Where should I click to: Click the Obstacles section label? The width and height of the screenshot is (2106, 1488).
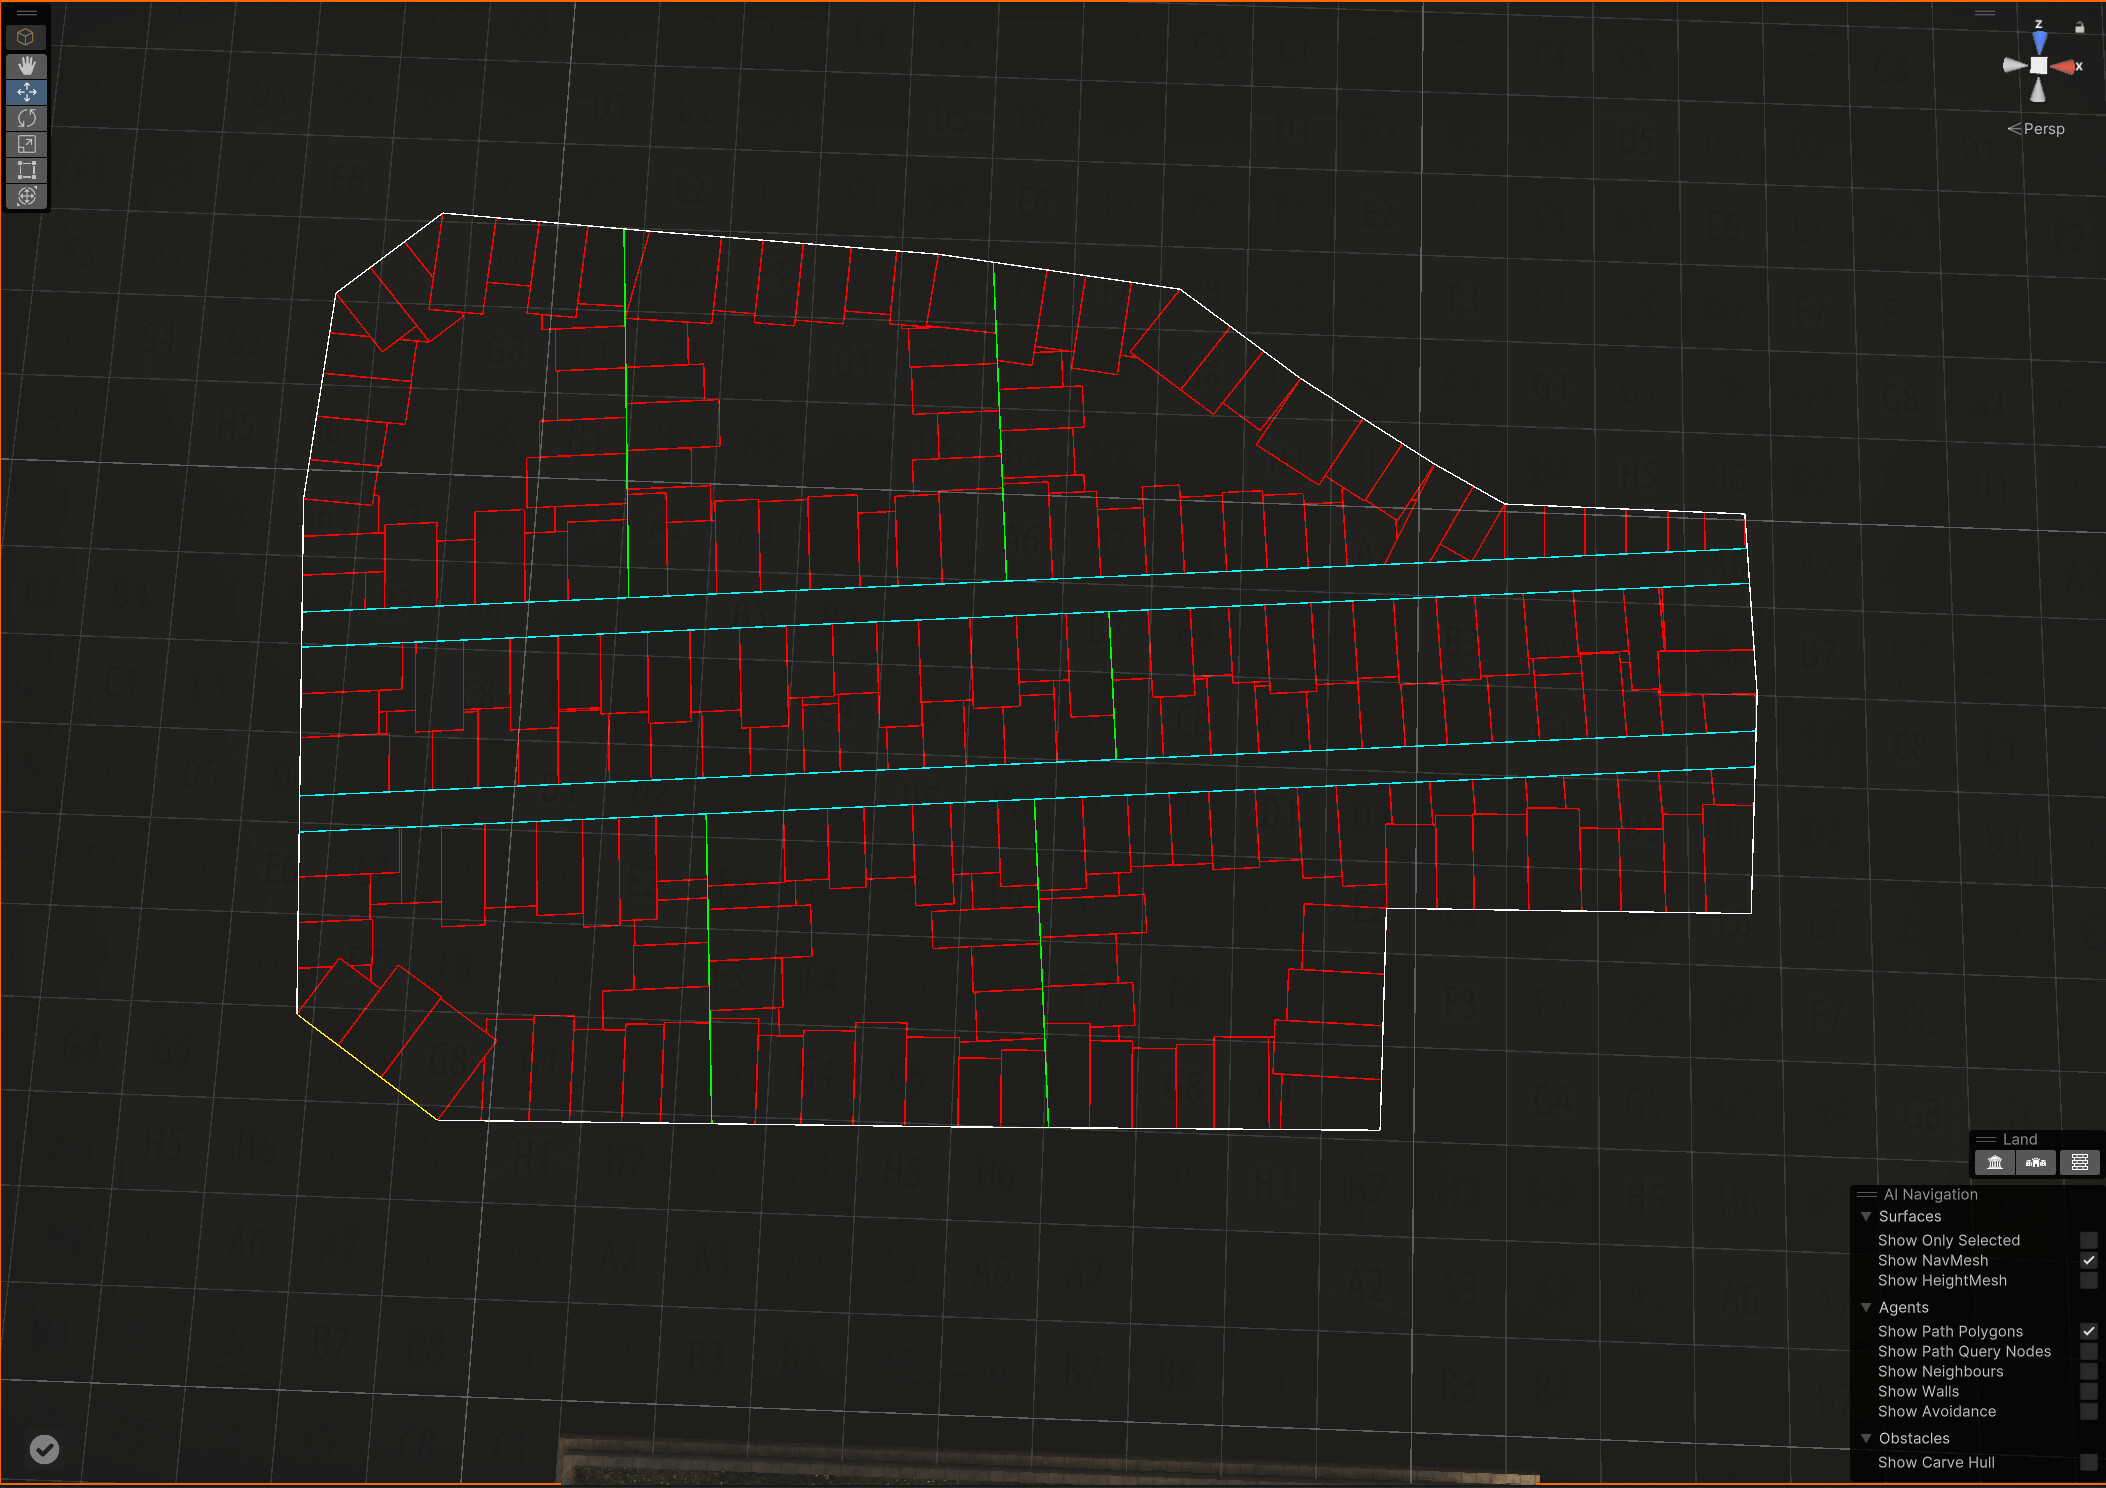tap(1913, 1438)
